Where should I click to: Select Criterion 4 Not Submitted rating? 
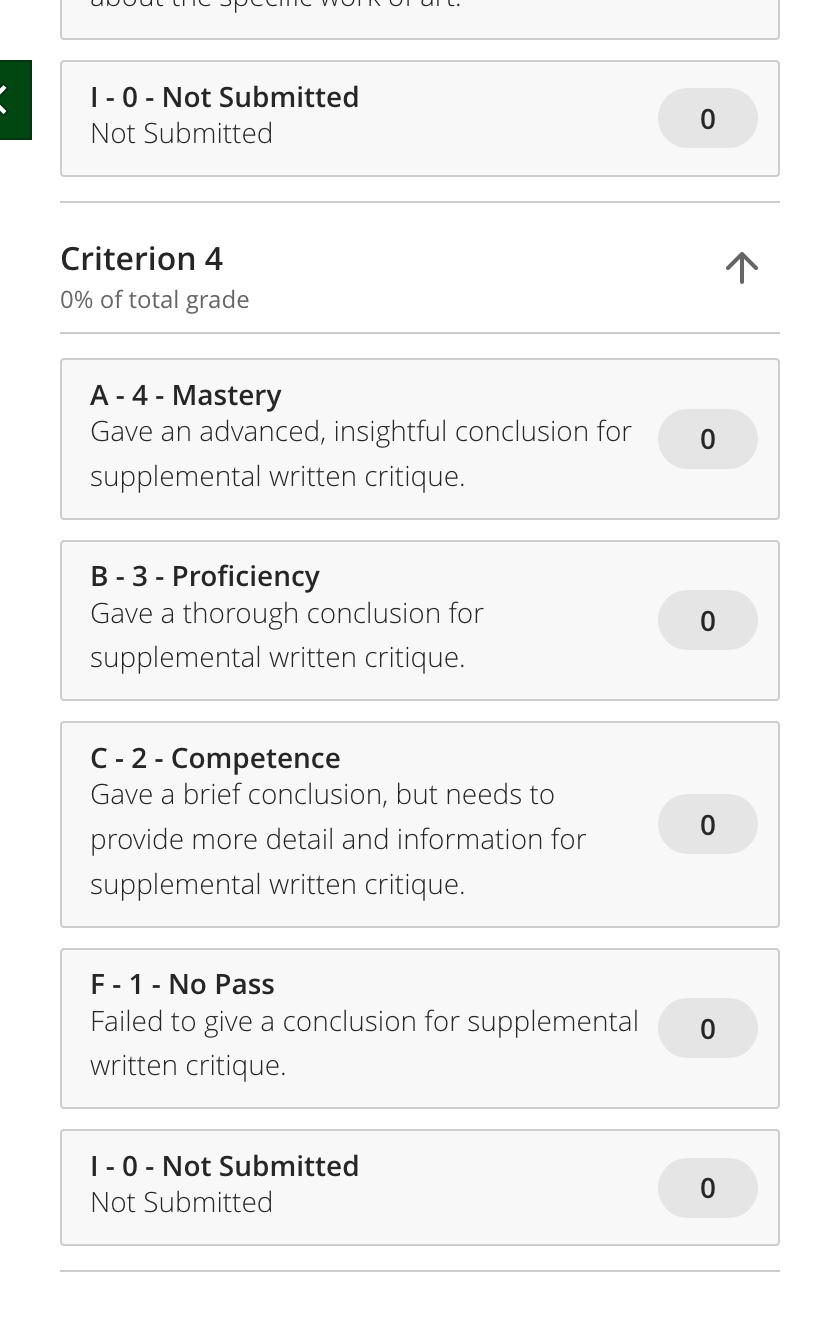point(420,1187)
